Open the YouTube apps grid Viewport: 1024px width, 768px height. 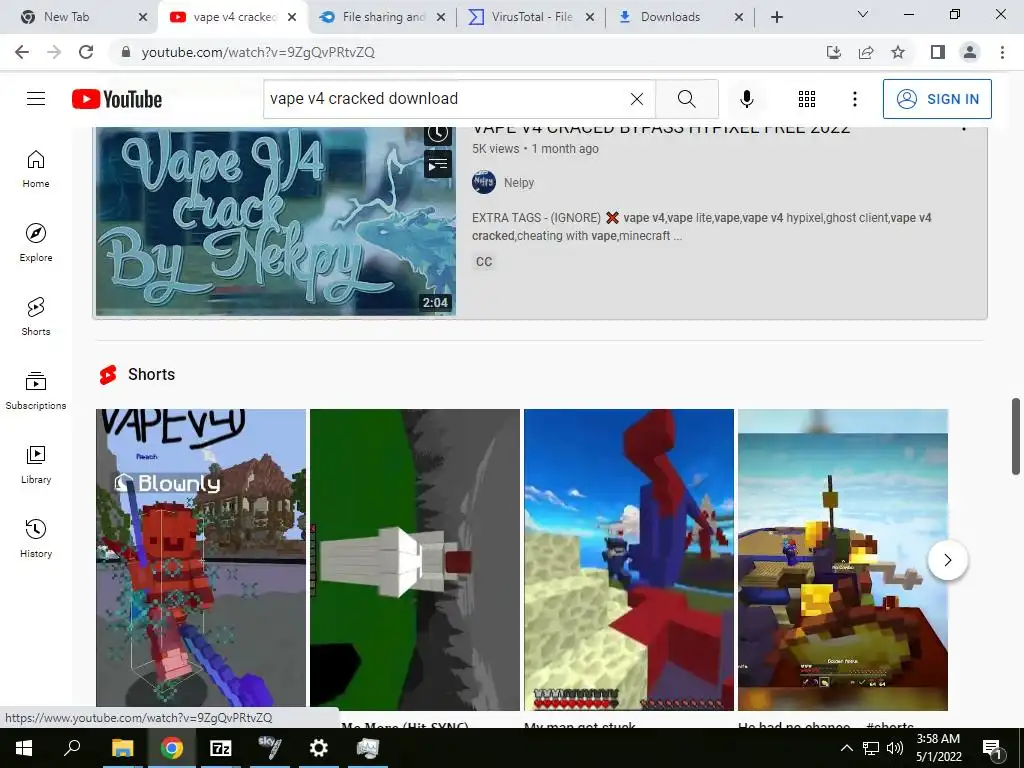point(807,99)
